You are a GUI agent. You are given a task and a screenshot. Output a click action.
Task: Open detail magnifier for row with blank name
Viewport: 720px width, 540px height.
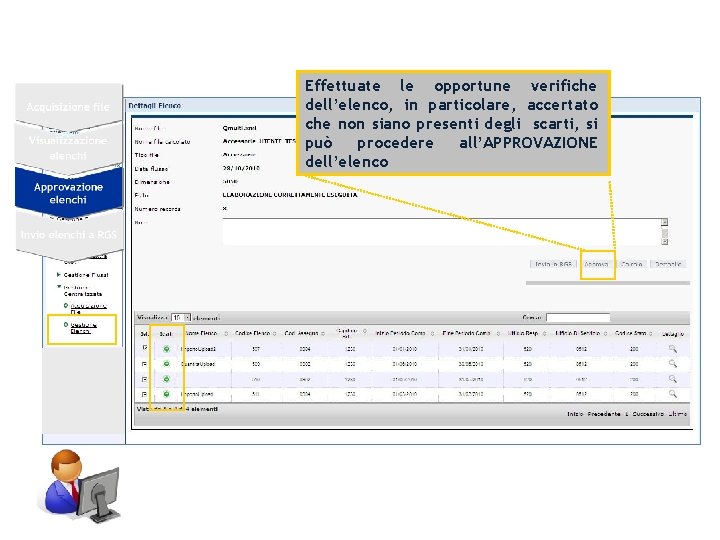coord(672,379)
